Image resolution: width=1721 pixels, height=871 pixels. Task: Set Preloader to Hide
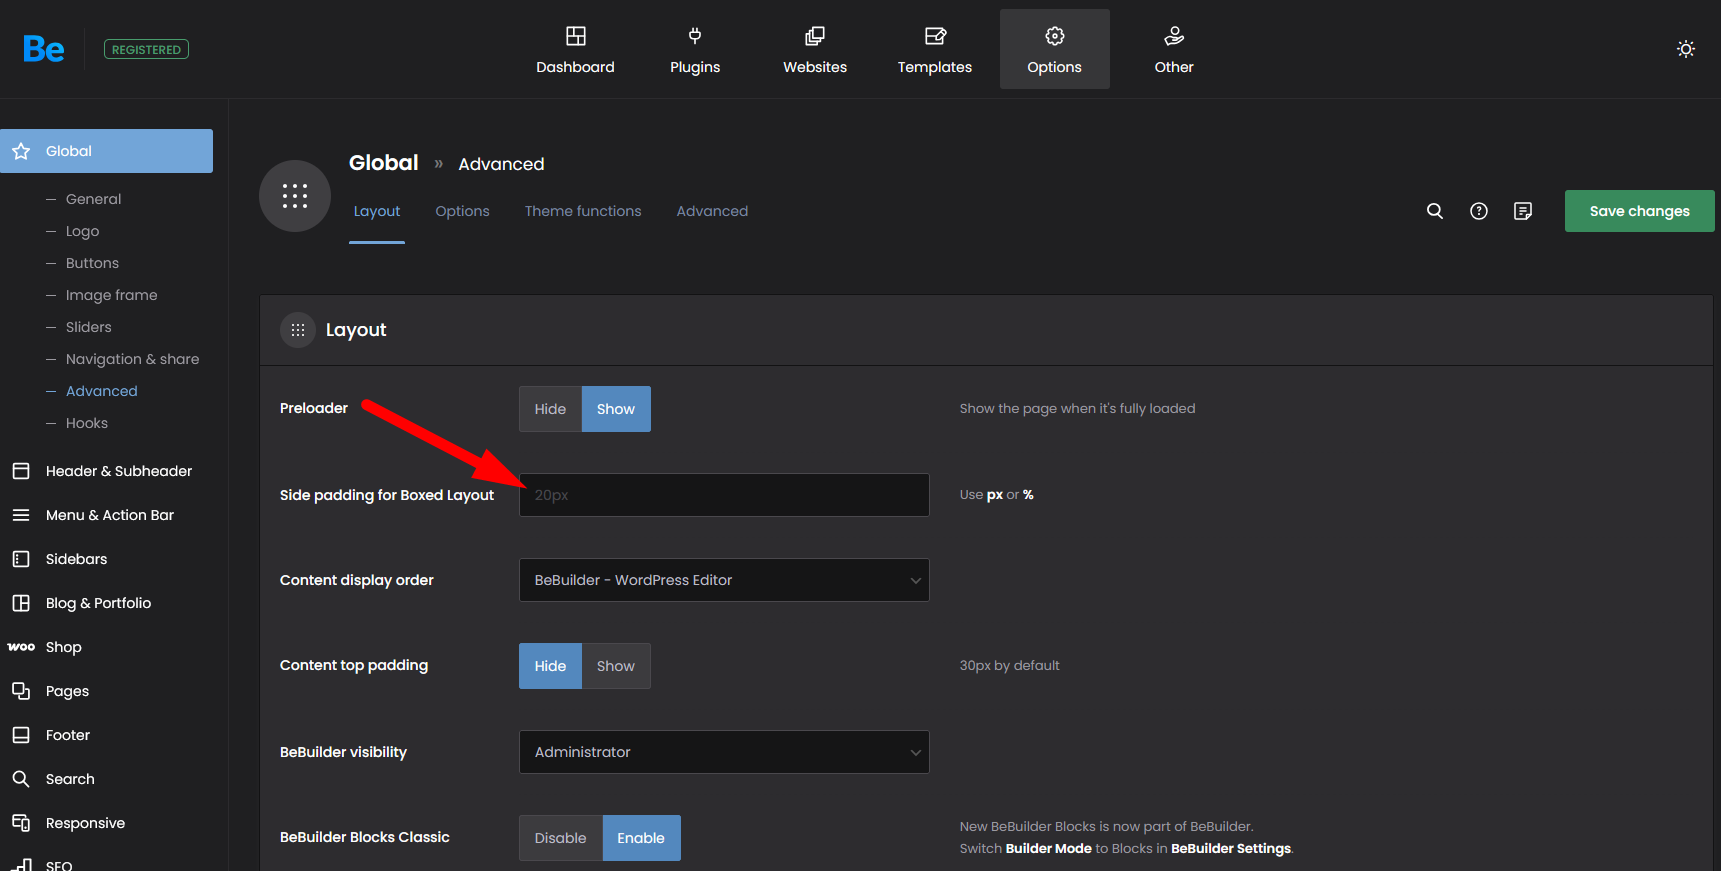550,409
